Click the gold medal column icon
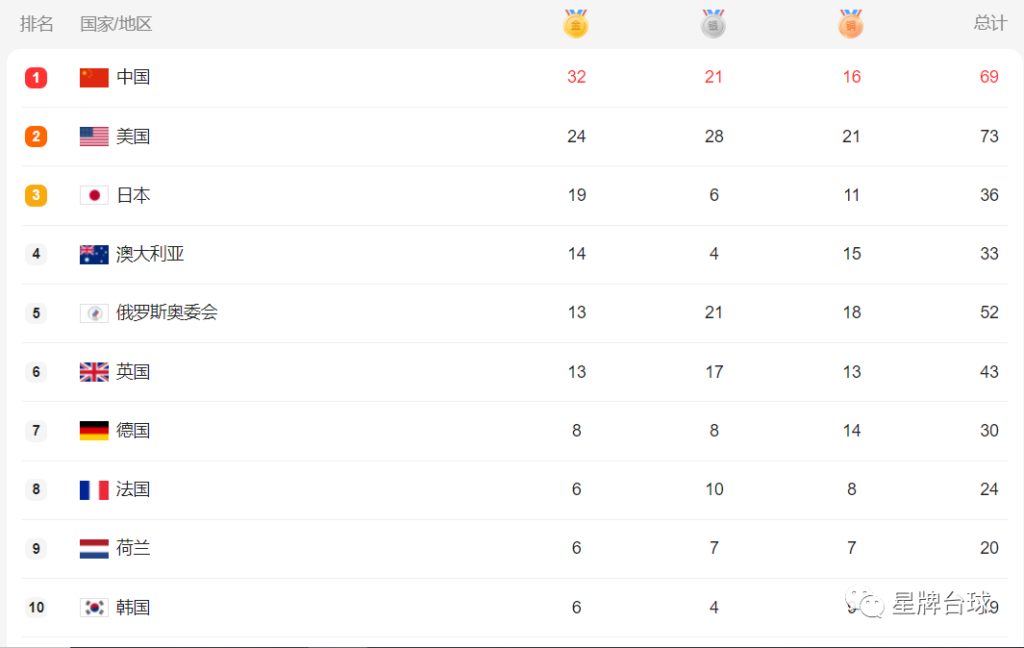The image size is (1024, 648). click(x=575, y=24)
